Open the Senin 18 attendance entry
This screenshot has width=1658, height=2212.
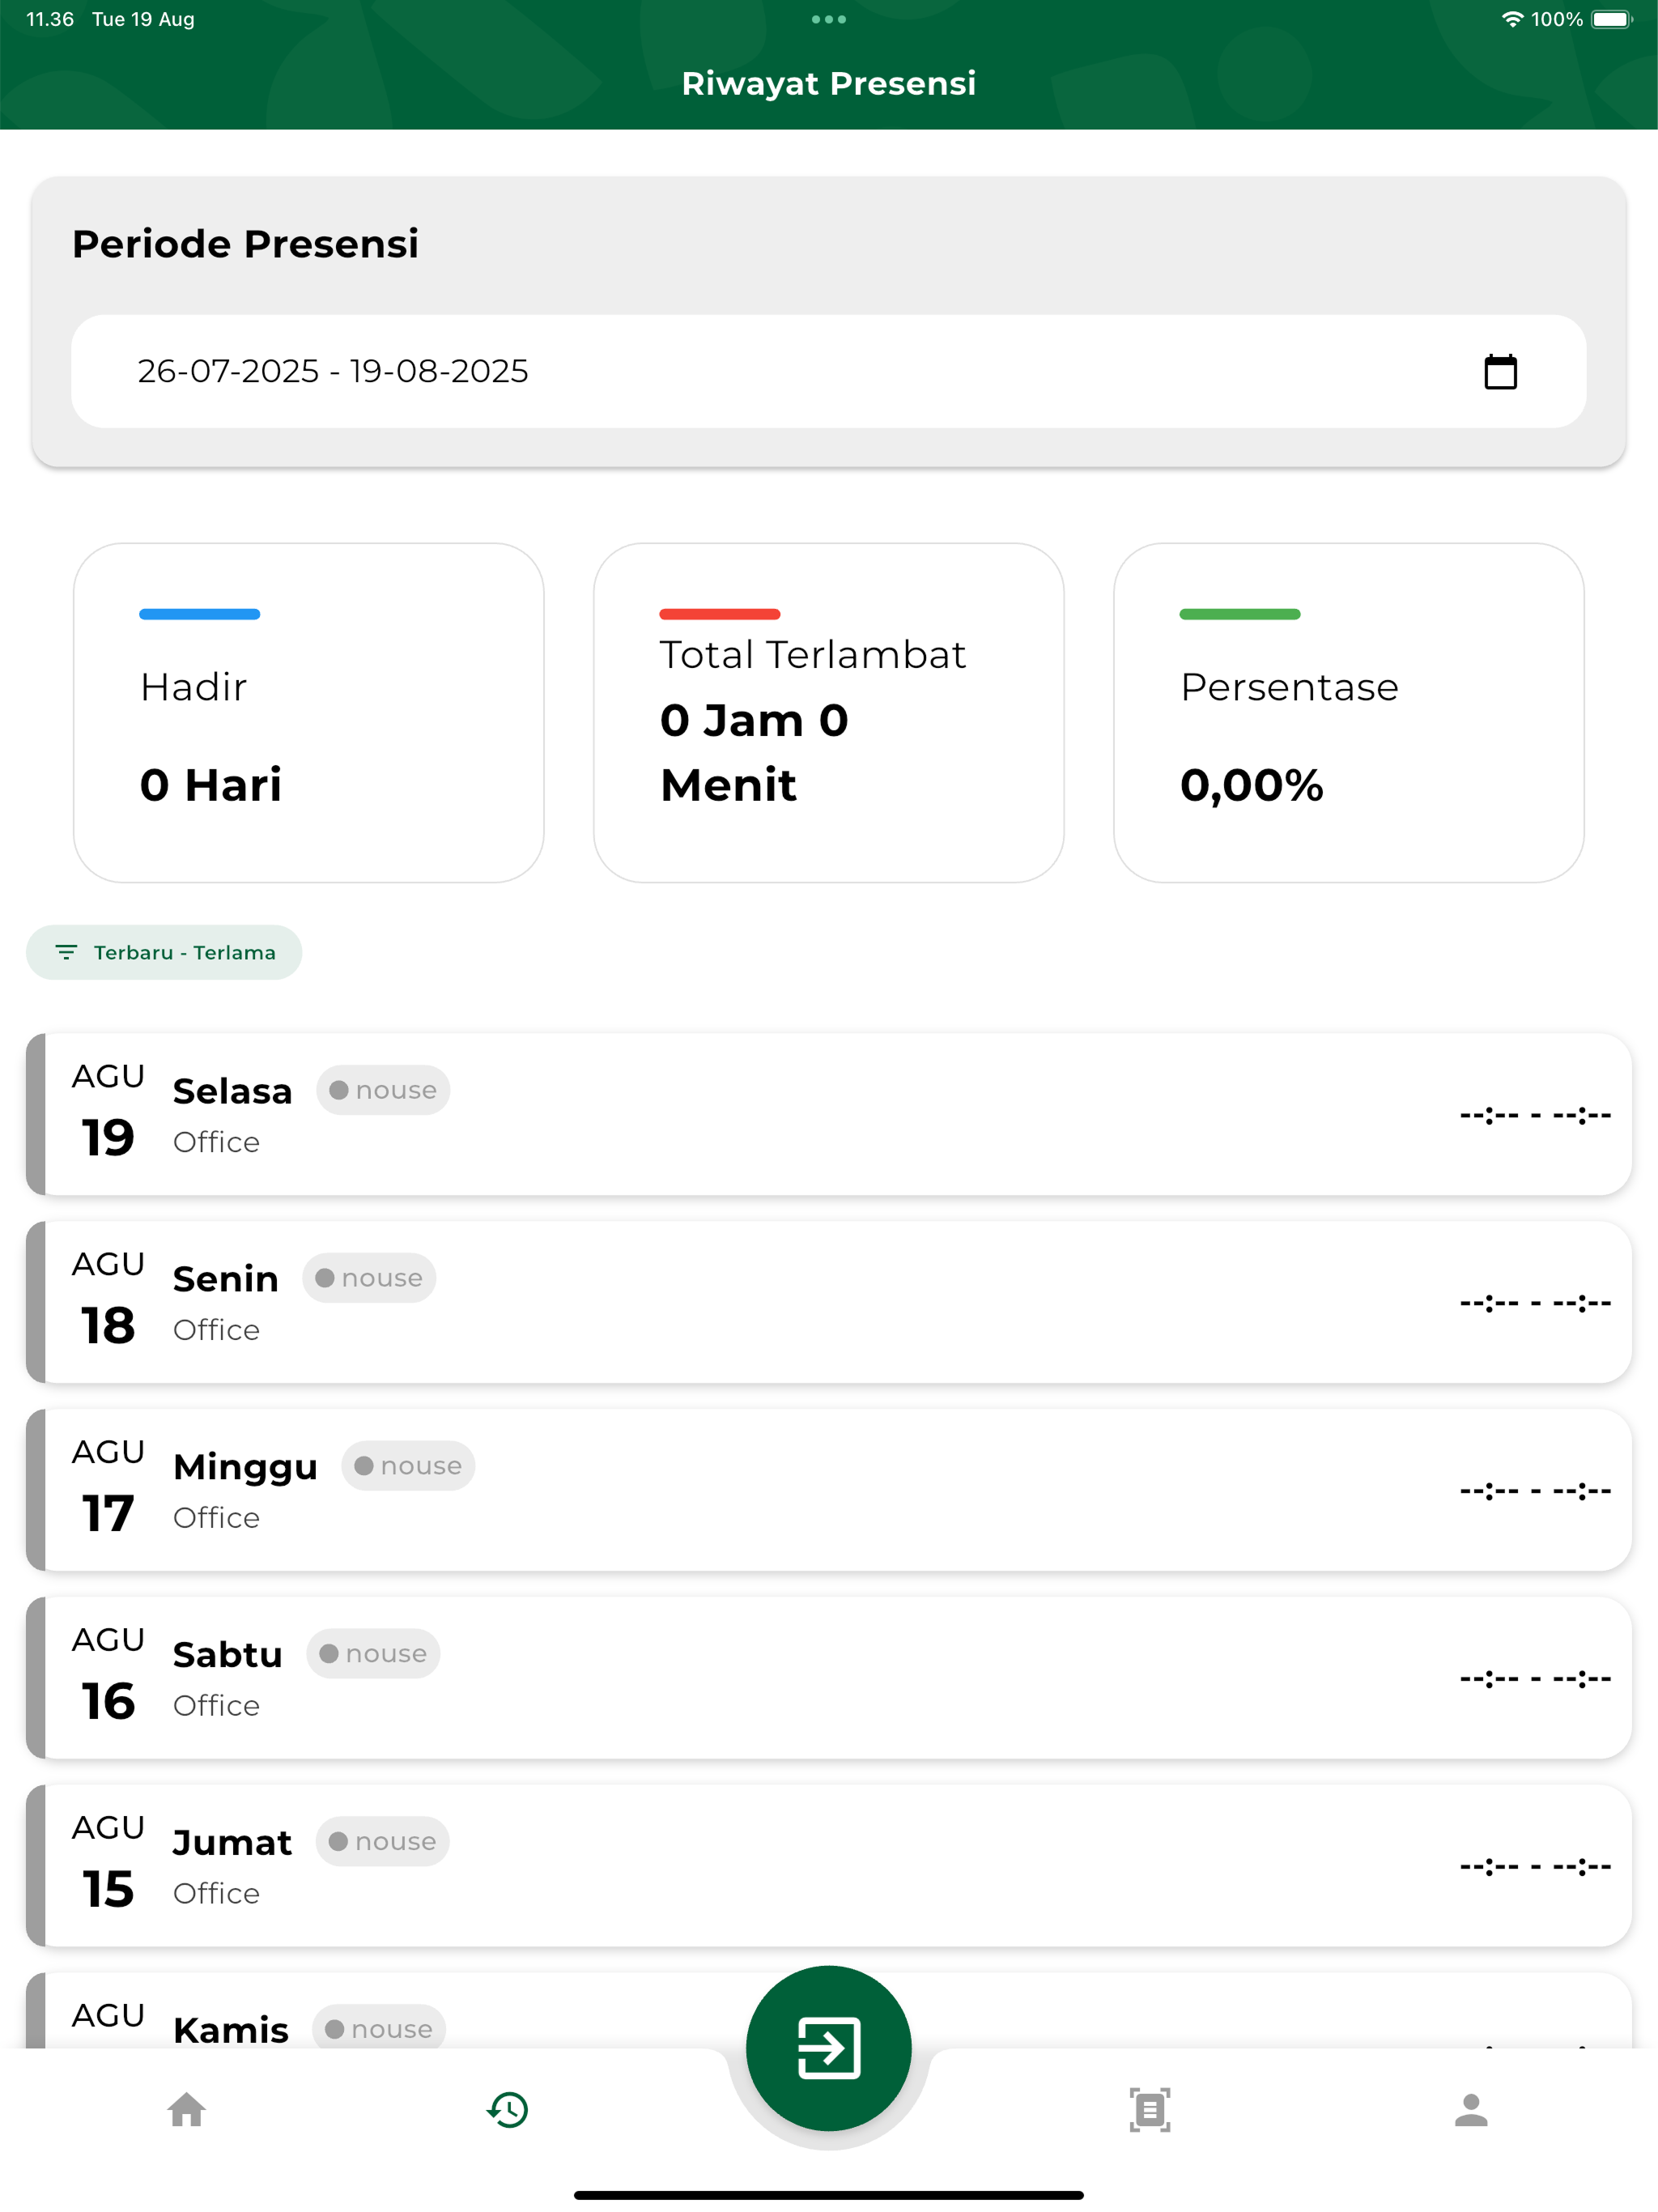828,1302
